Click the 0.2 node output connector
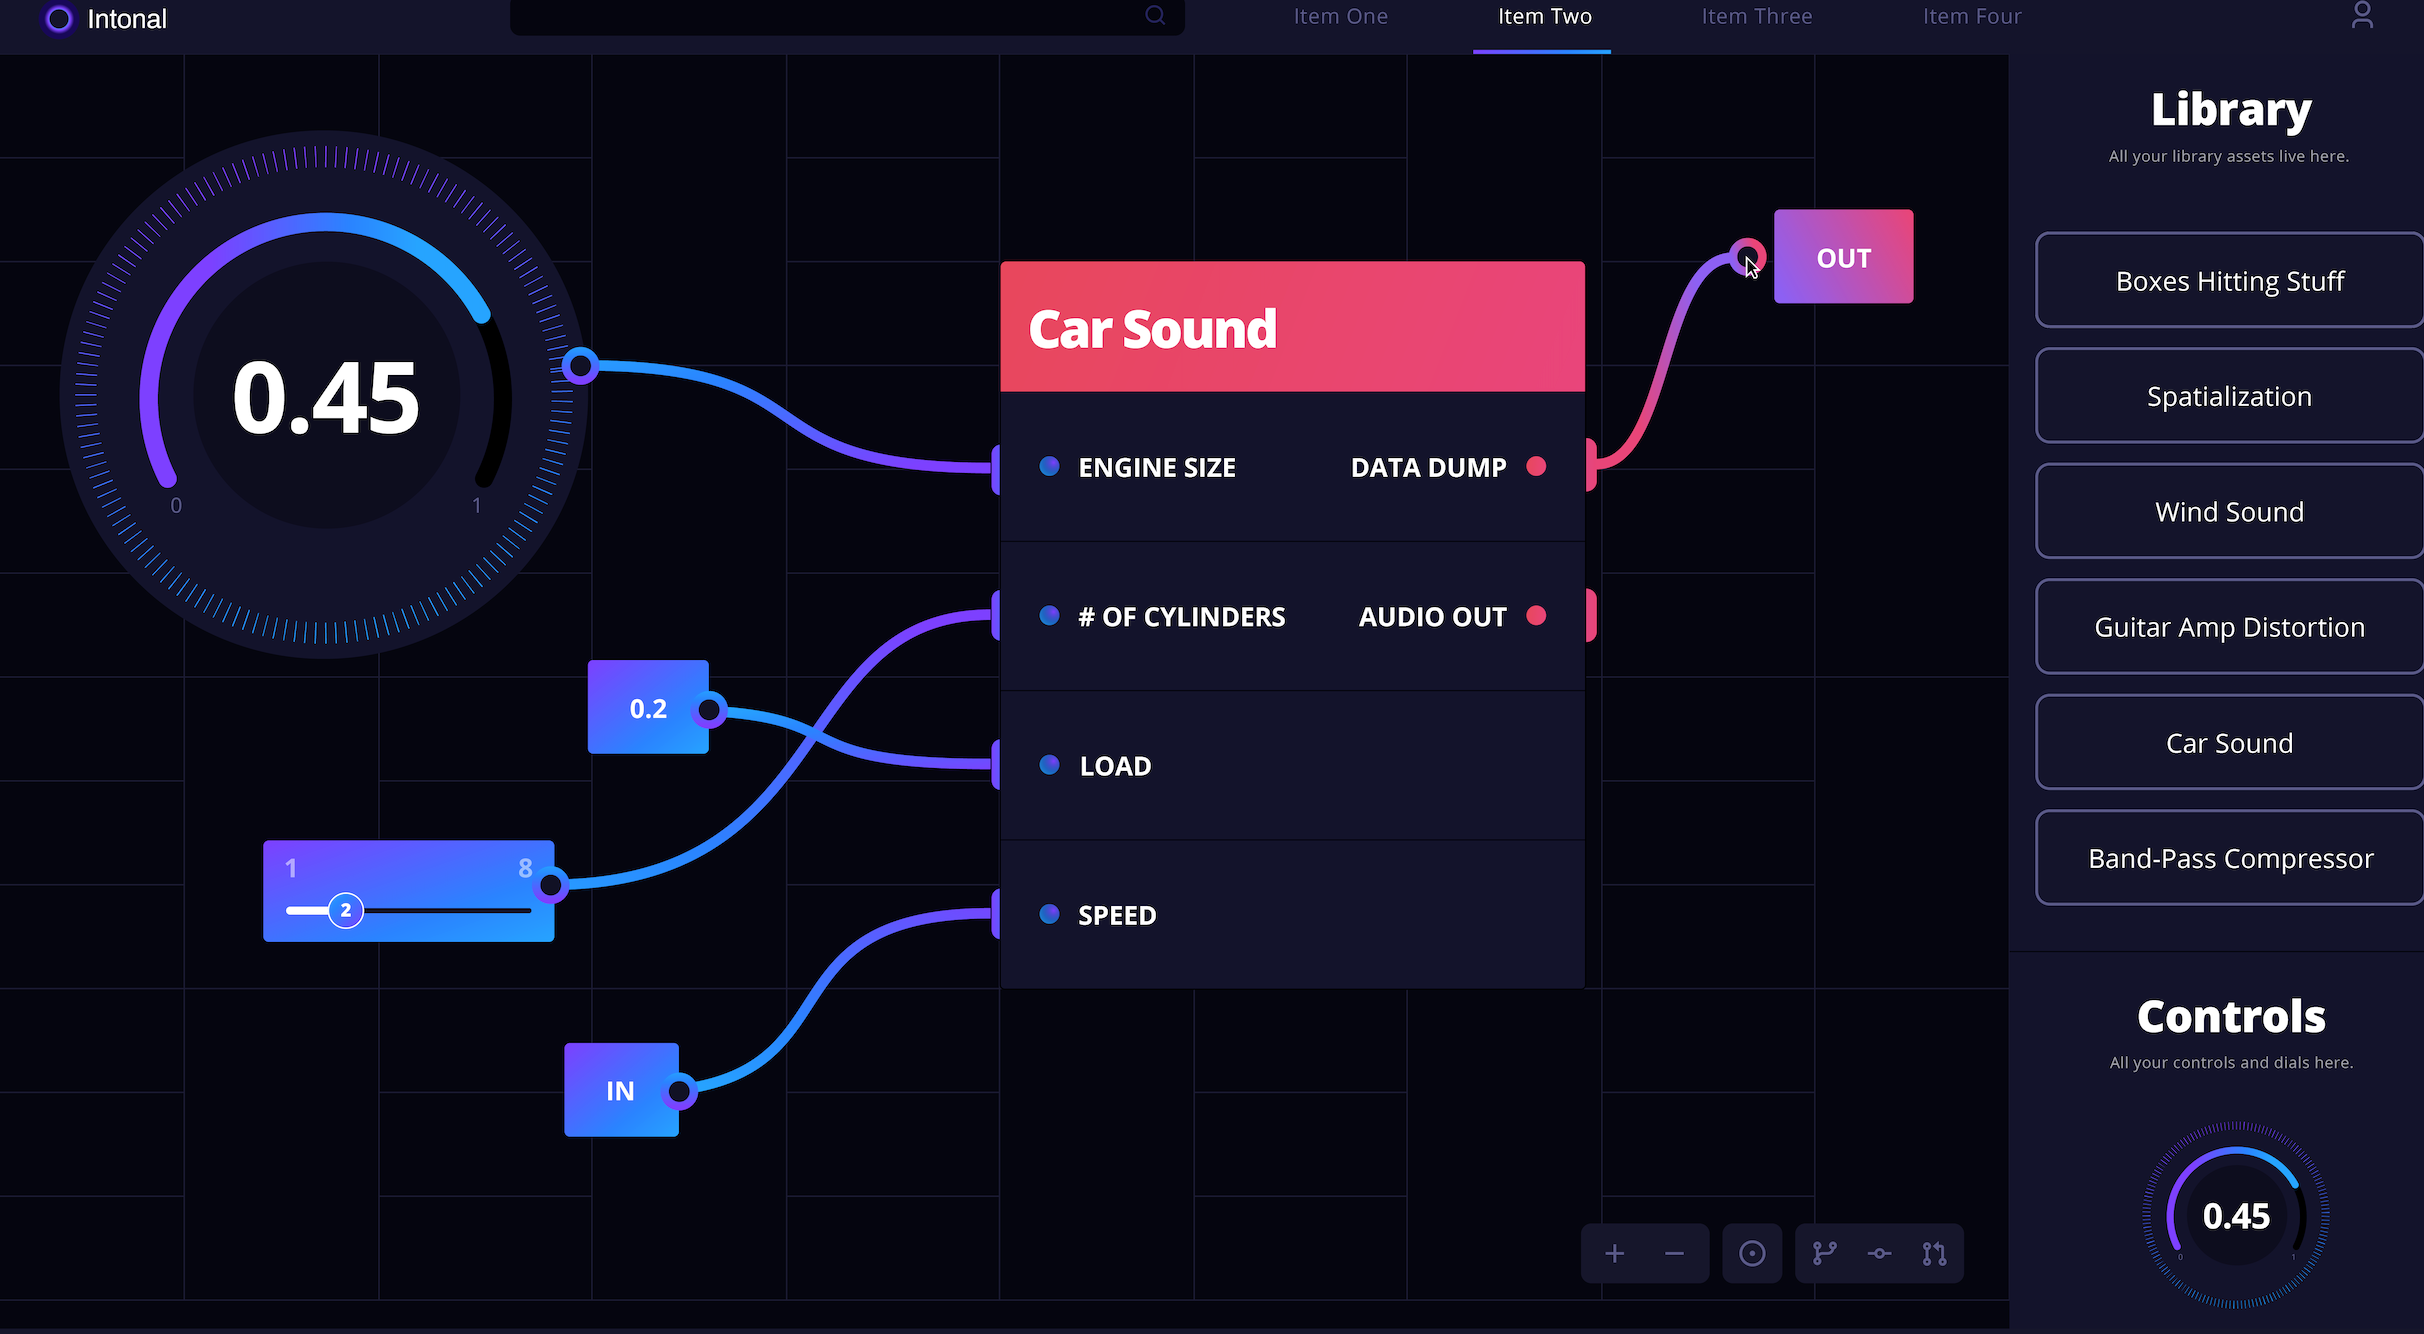 coord(709,710)
